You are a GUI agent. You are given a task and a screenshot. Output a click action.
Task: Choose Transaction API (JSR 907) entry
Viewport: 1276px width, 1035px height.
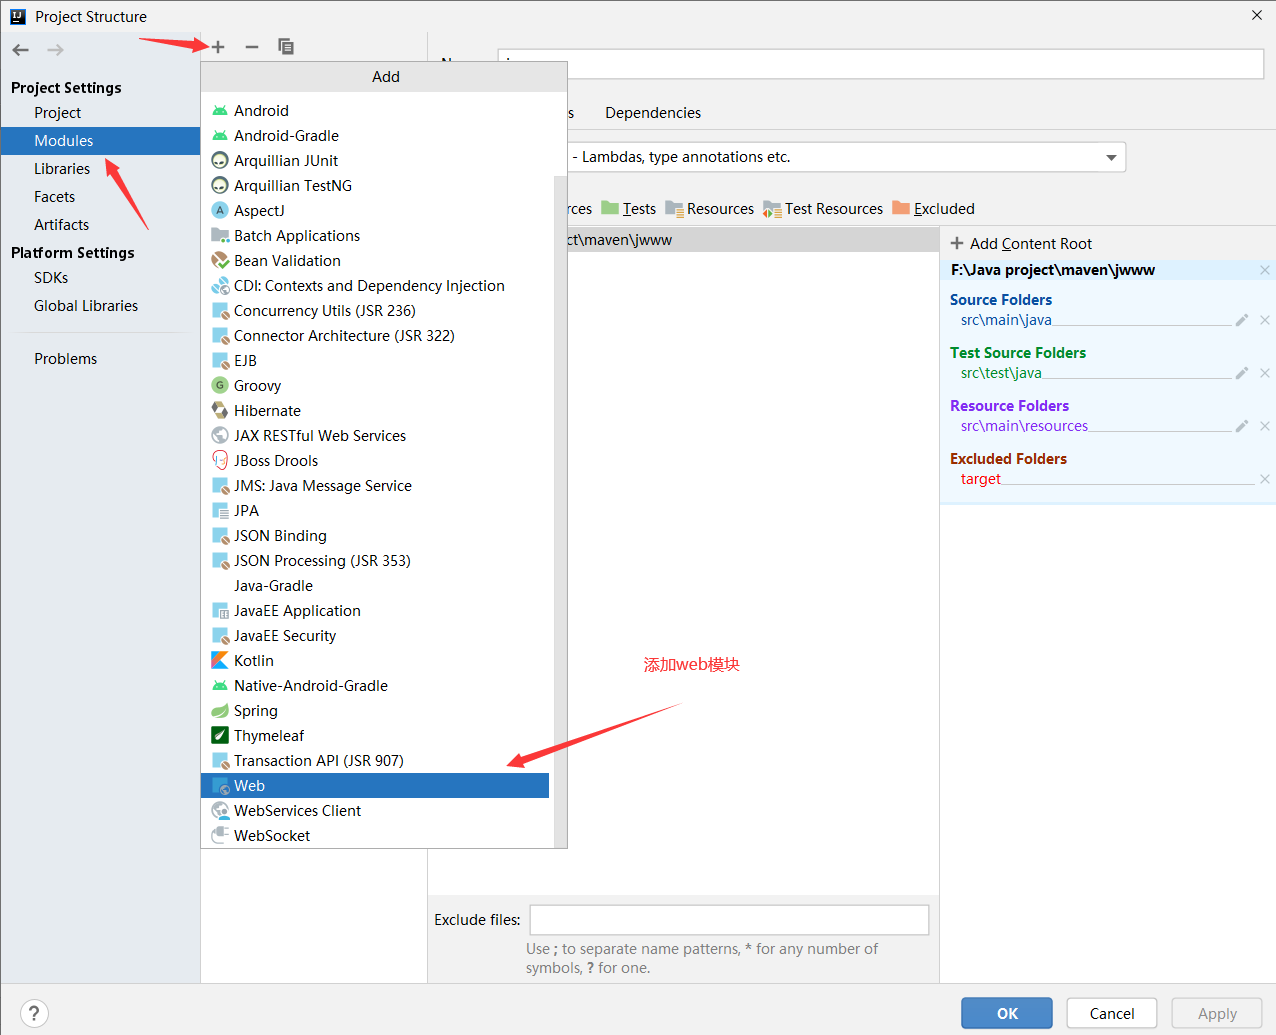click(x=375, y=761)
